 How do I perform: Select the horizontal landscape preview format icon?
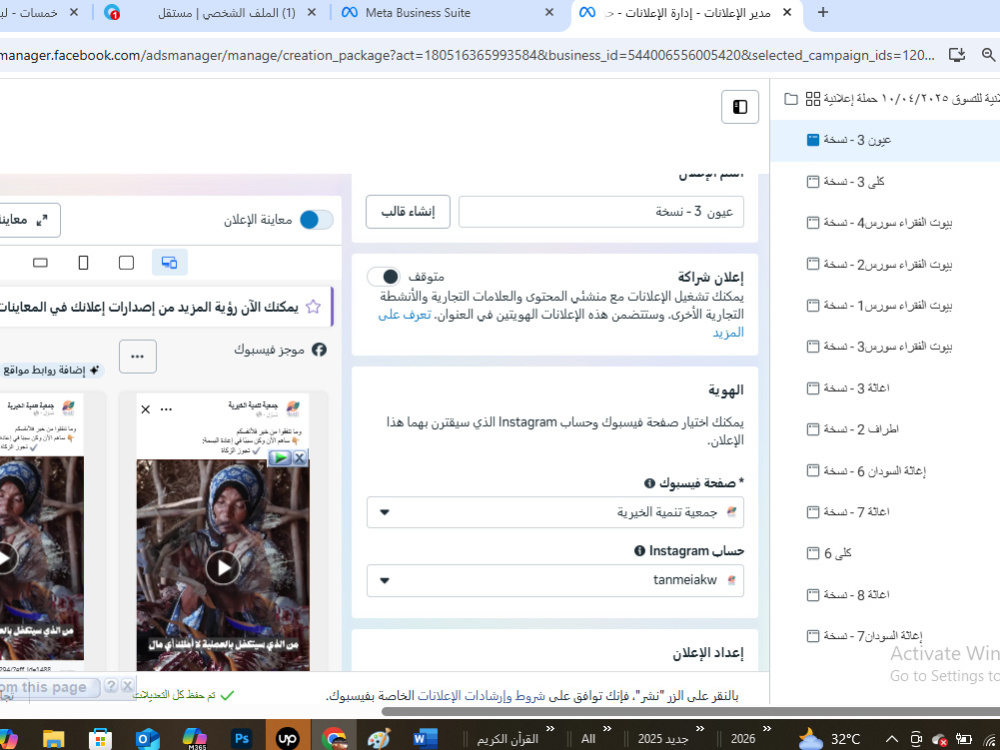[40, 262]
